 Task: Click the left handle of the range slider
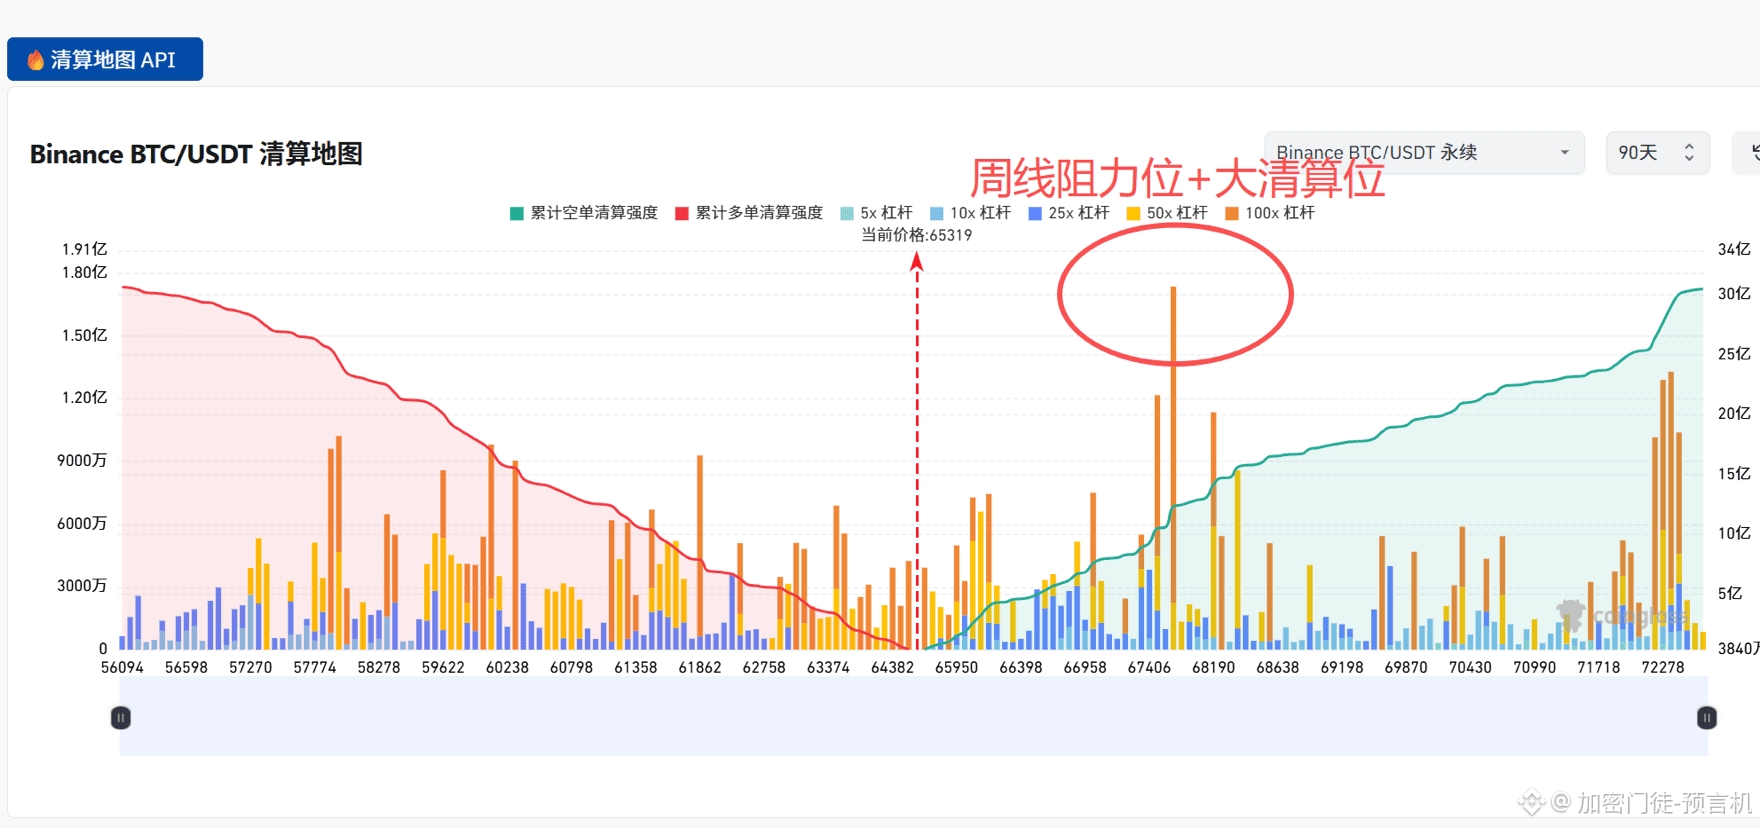[x=121, y=717]
